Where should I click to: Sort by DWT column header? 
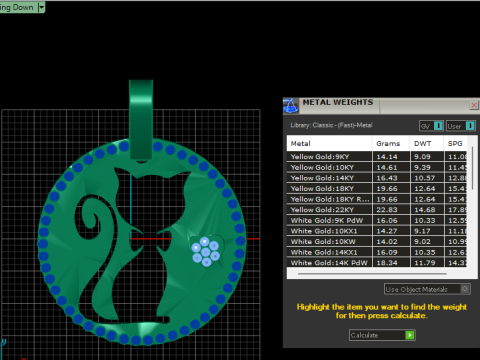(x=427, y=143)
